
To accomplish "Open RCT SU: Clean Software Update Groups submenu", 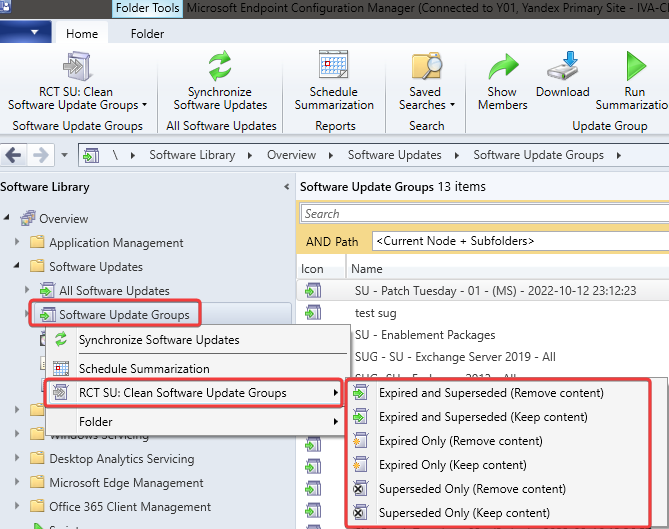I will 194,392.
